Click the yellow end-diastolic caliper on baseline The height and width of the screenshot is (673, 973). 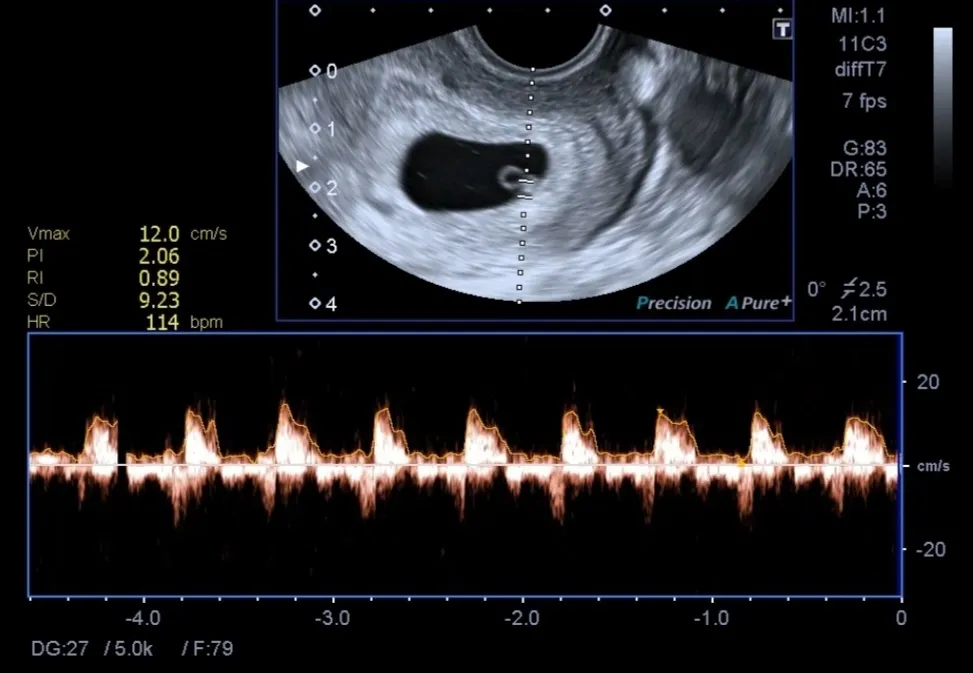coord(741,462)
